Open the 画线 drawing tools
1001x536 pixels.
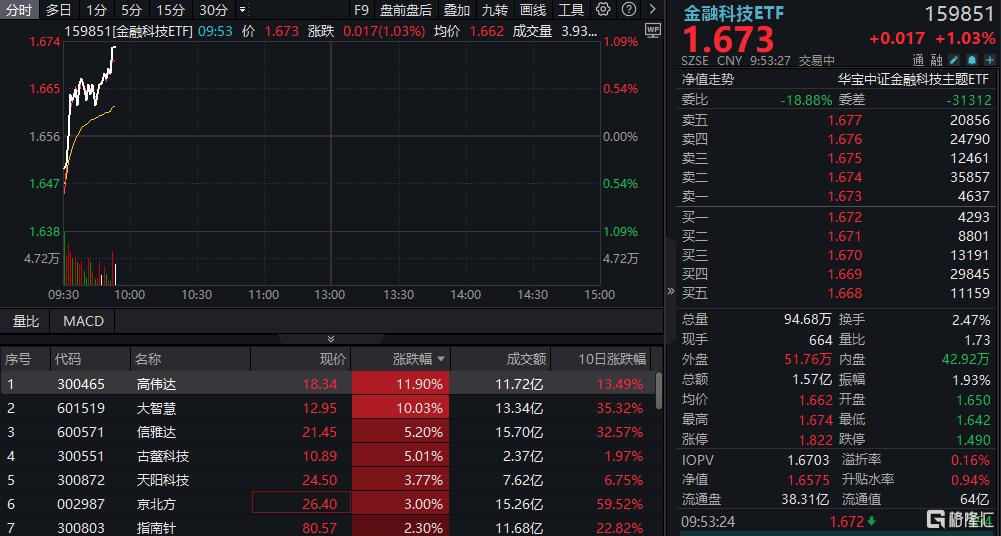click(533, 10)
